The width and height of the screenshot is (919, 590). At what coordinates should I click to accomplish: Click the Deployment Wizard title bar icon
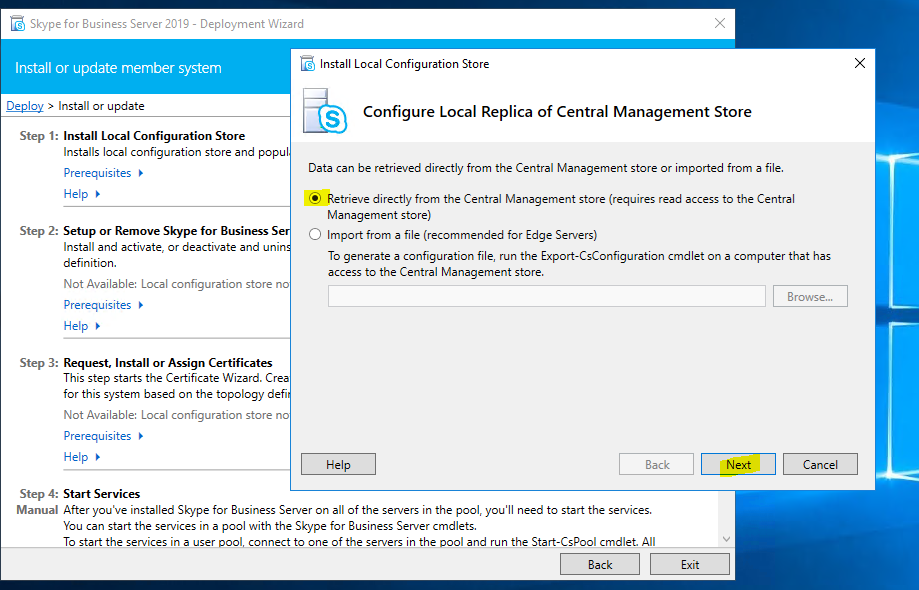17,24
